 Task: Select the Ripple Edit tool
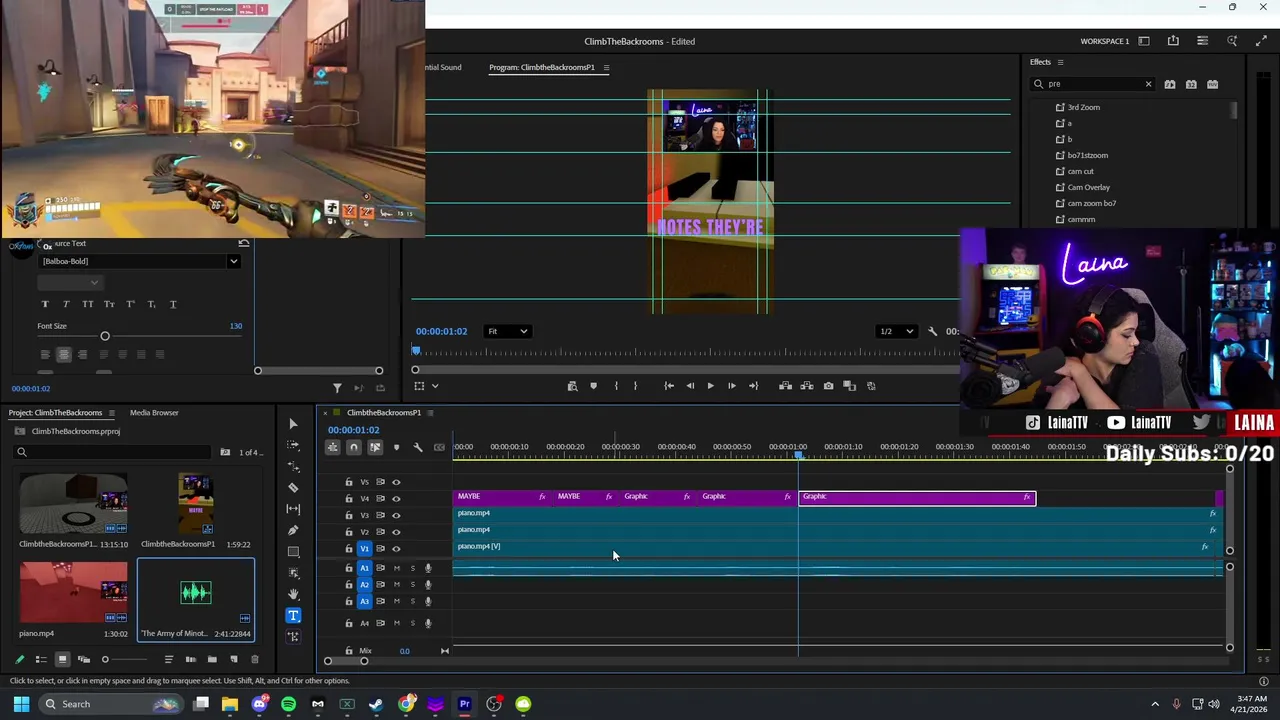tap(293, 466)
